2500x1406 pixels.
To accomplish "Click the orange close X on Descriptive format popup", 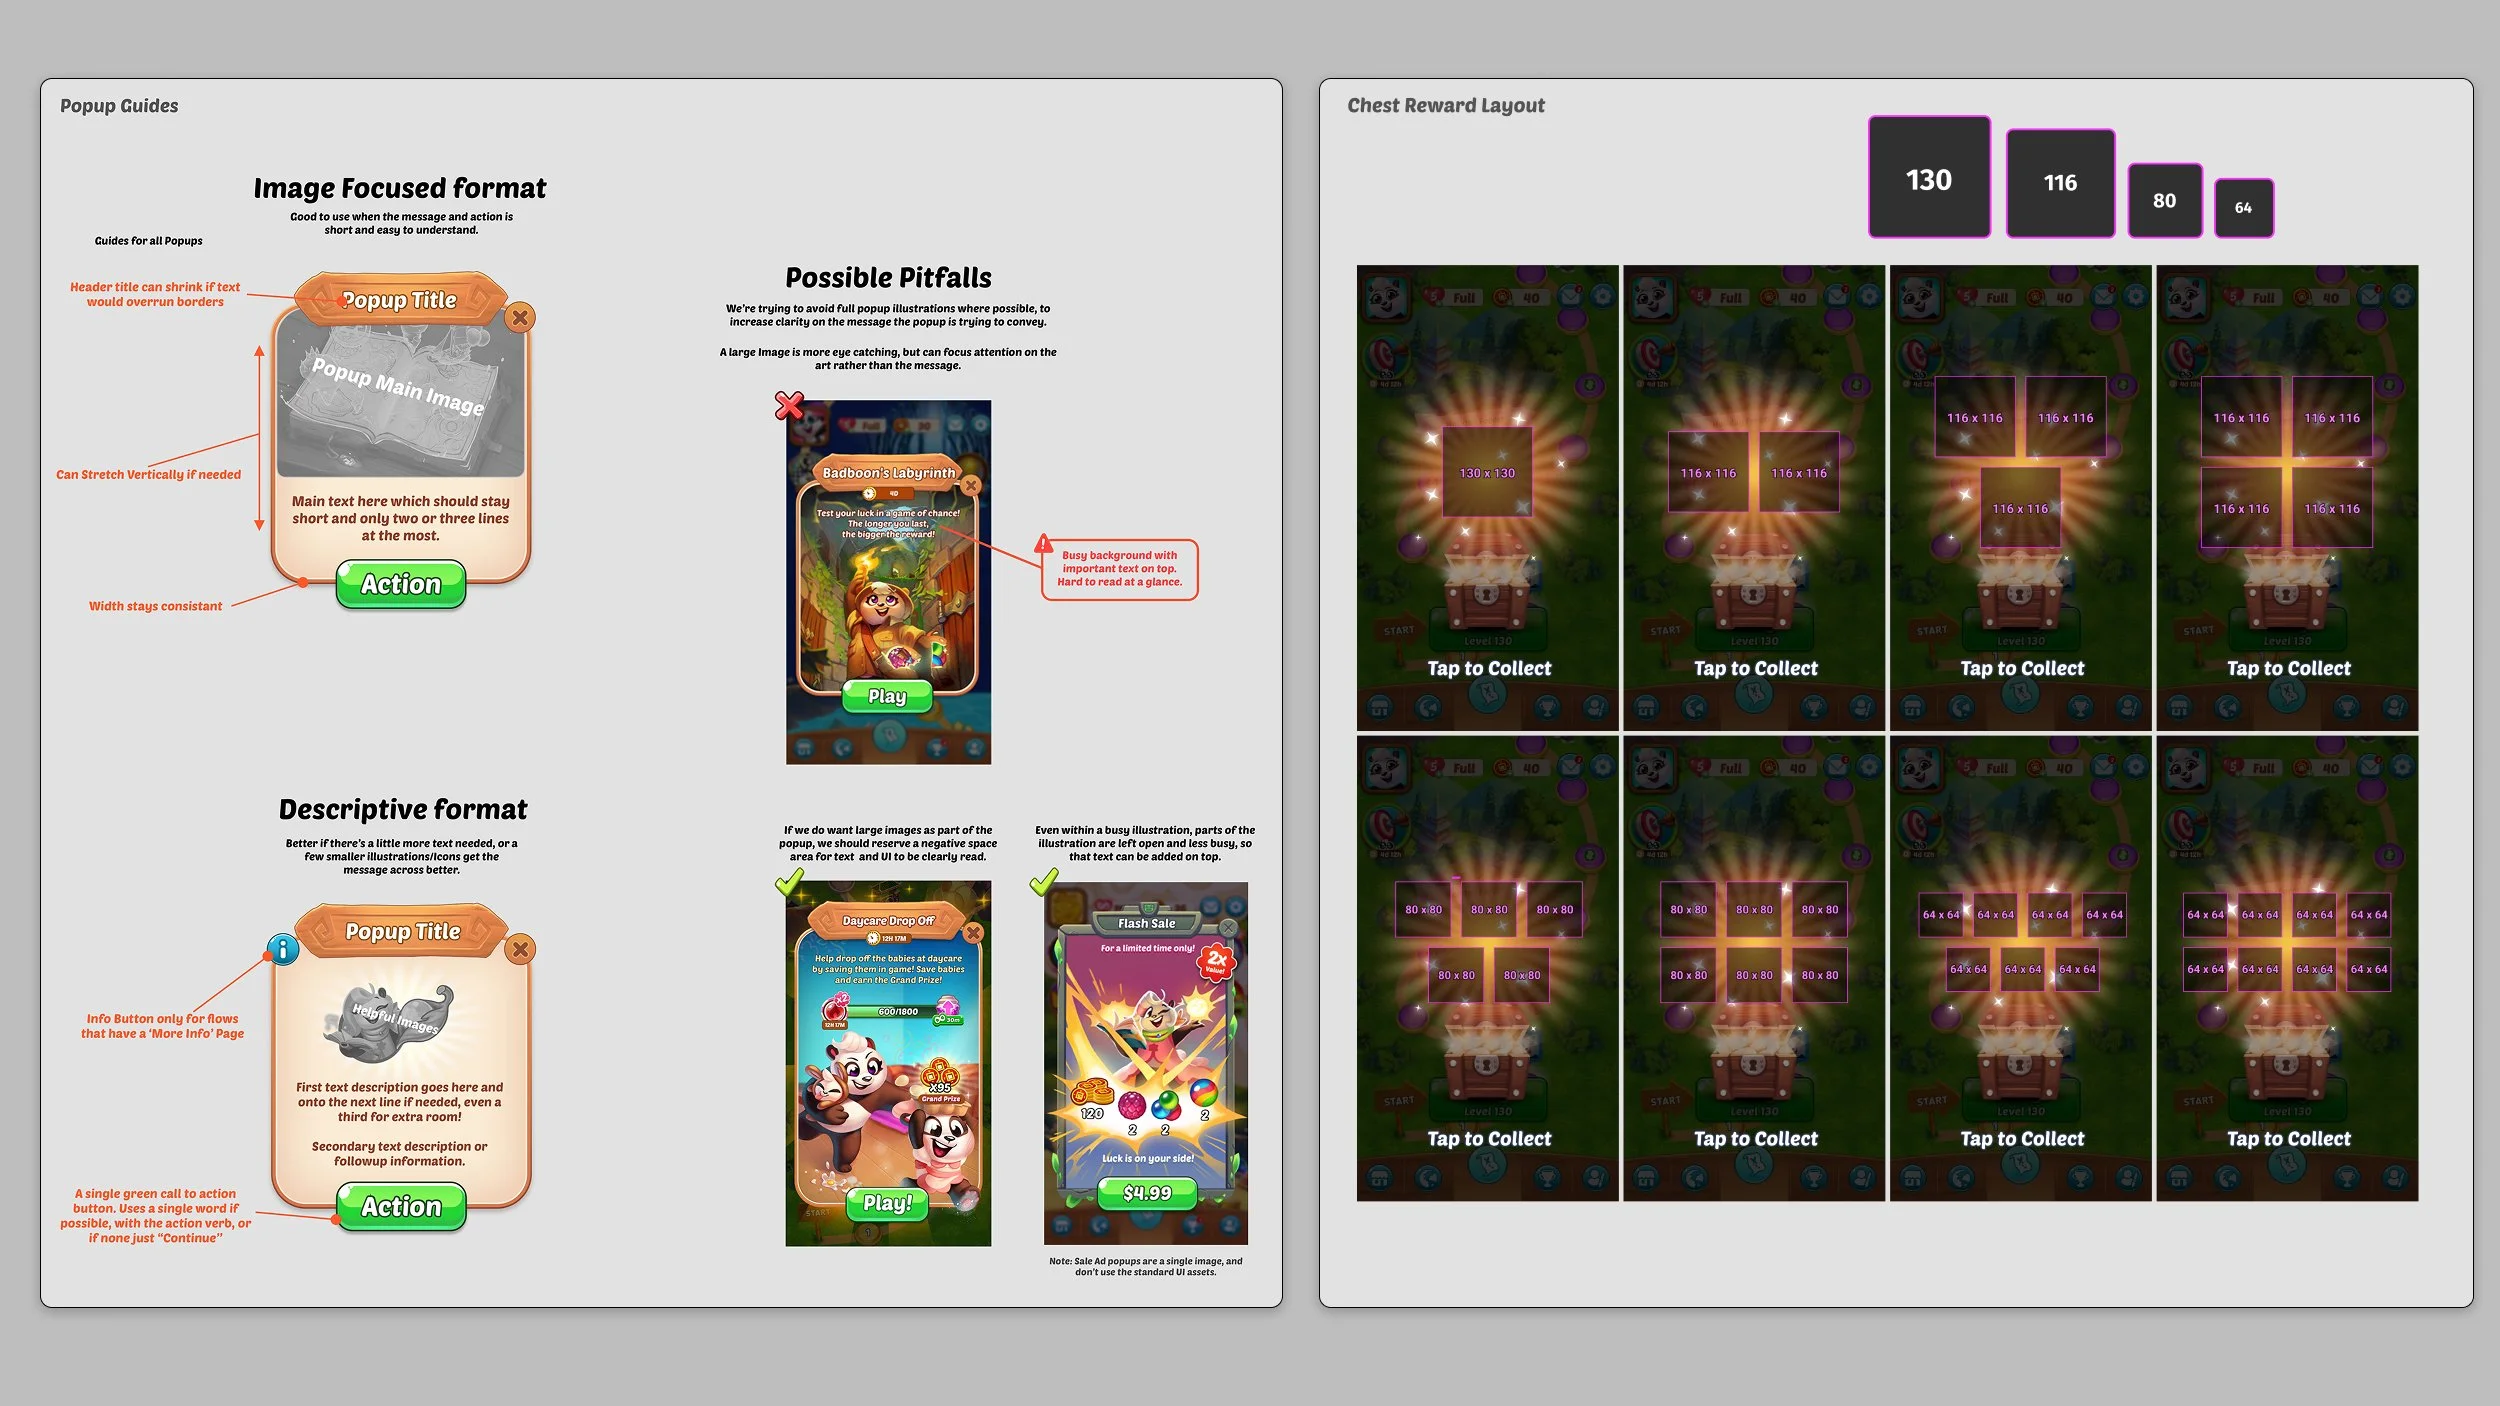I will [x=520, y=949].
